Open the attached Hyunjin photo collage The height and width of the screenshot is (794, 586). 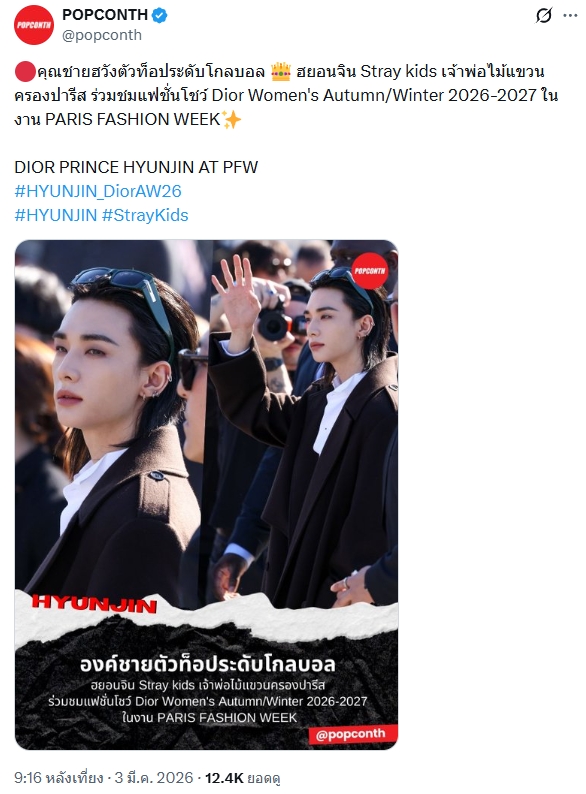click(206, 495)
